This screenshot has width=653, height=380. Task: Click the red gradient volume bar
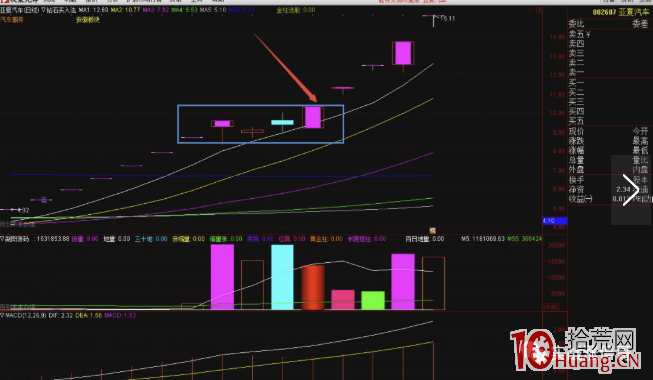pyautogui.click(x=313, y=287)
